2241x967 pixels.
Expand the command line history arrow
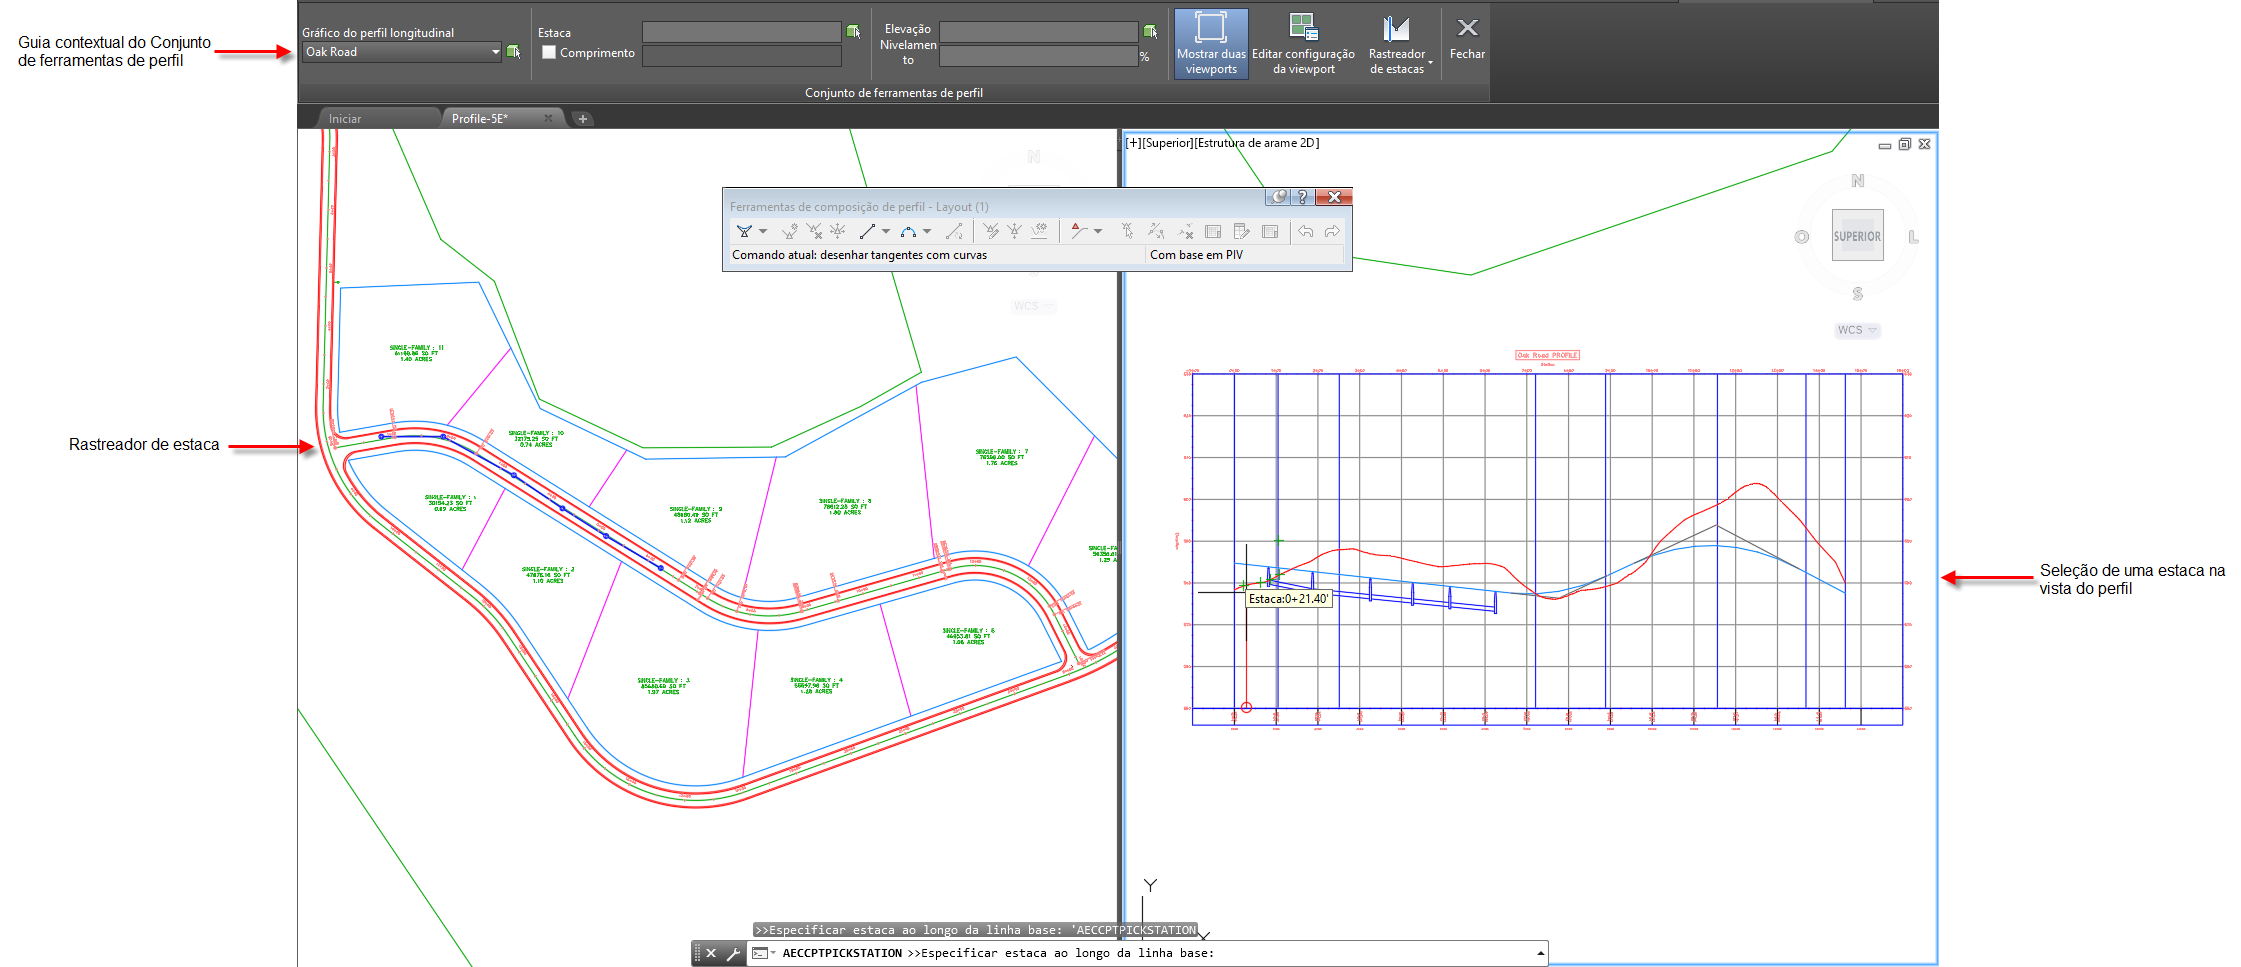(1540, 953)
